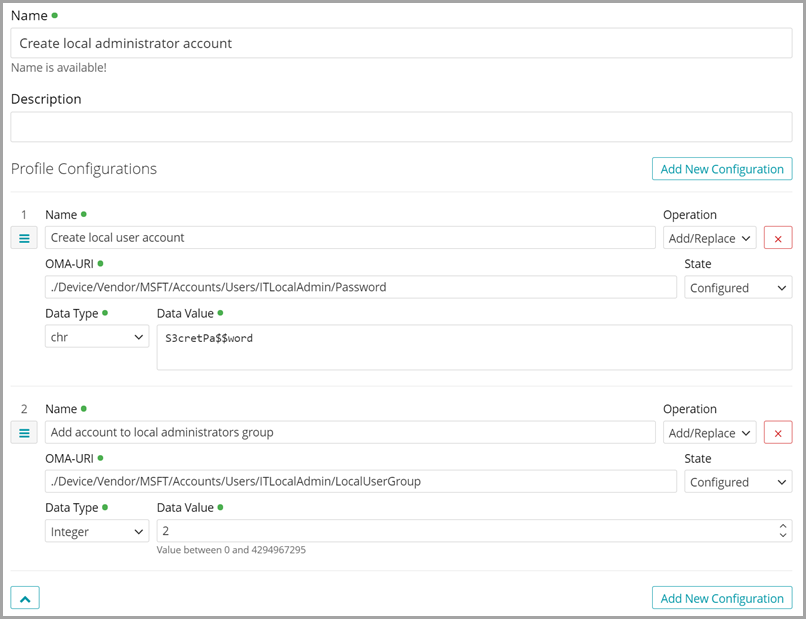Expand the Integer Data Type dropdown
Viewport: 806px width, 619px height.
click(x=97, y=531)
